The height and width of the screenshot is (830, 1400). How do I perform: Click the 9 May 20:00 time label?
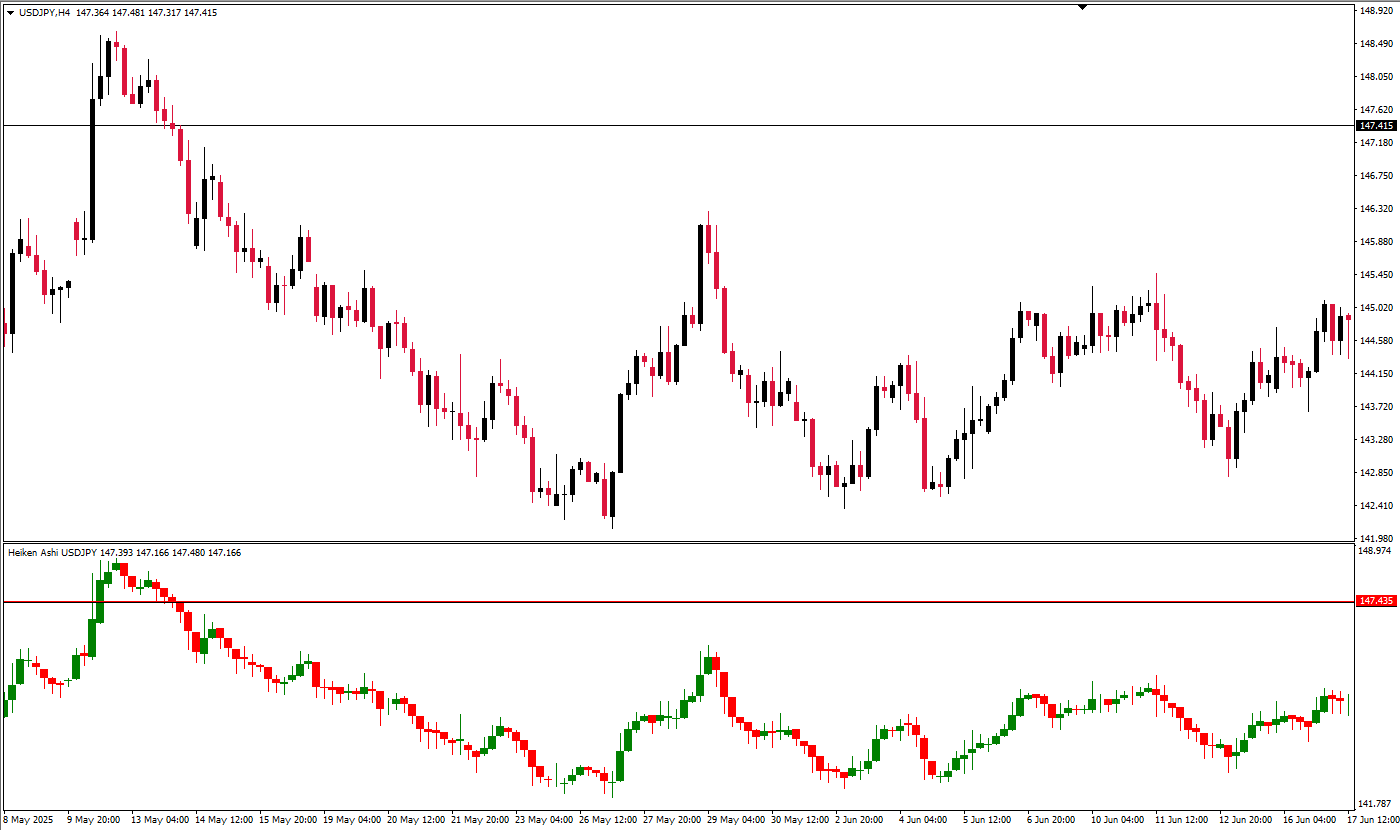(x=94, y=820)
